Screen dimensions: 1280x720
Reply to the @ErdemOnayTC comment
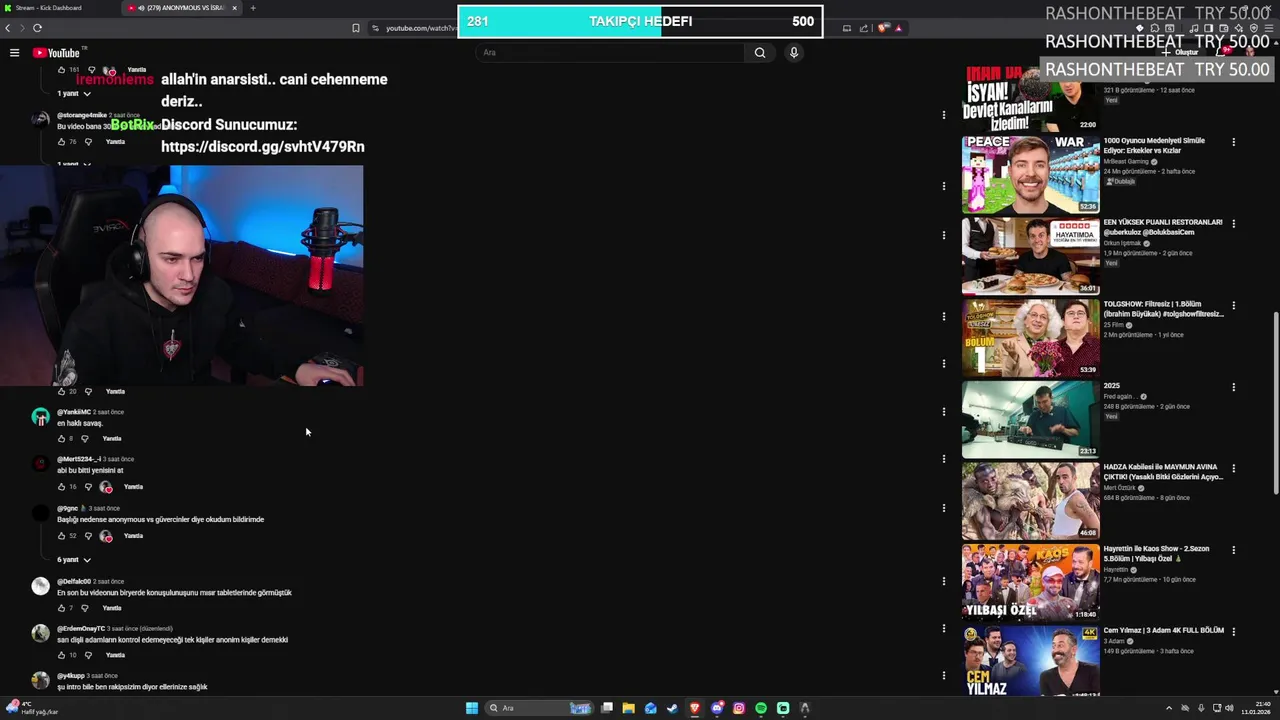click(115, 655)
